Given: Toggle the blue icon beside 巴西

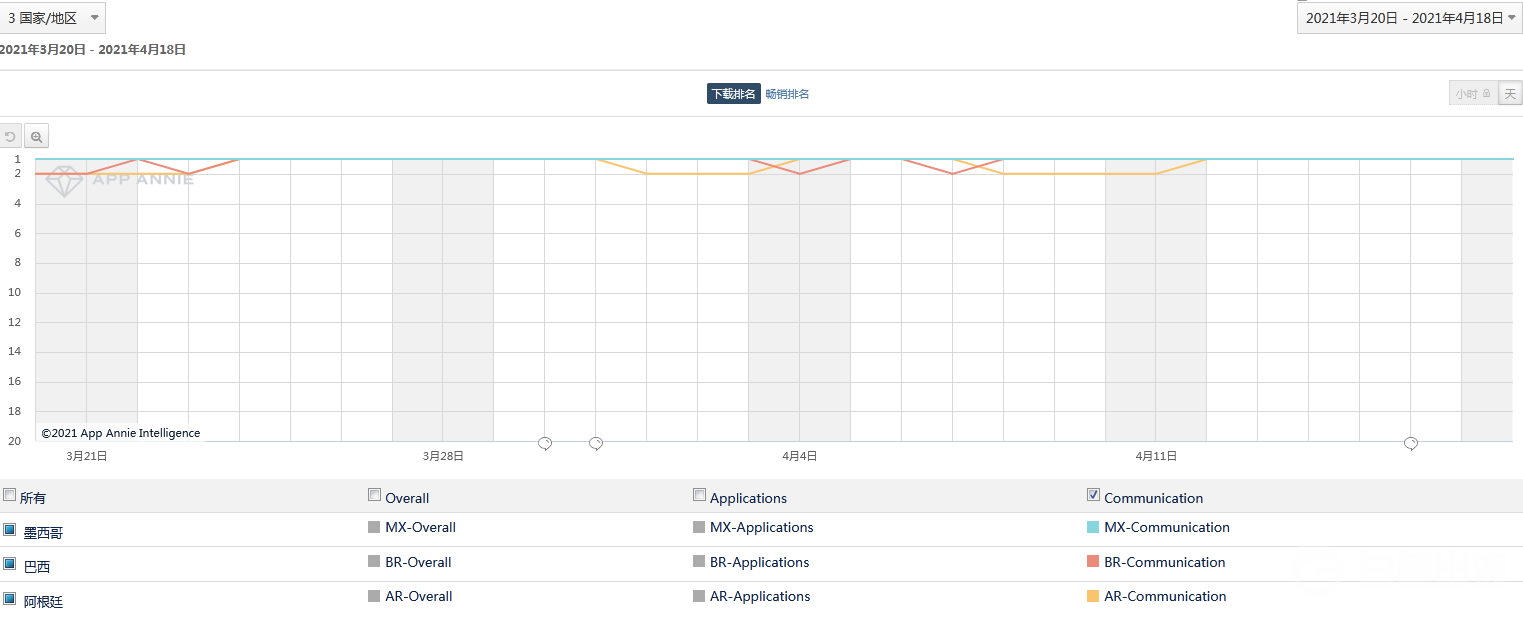Looking at the screenshot, I should point(10,564).
